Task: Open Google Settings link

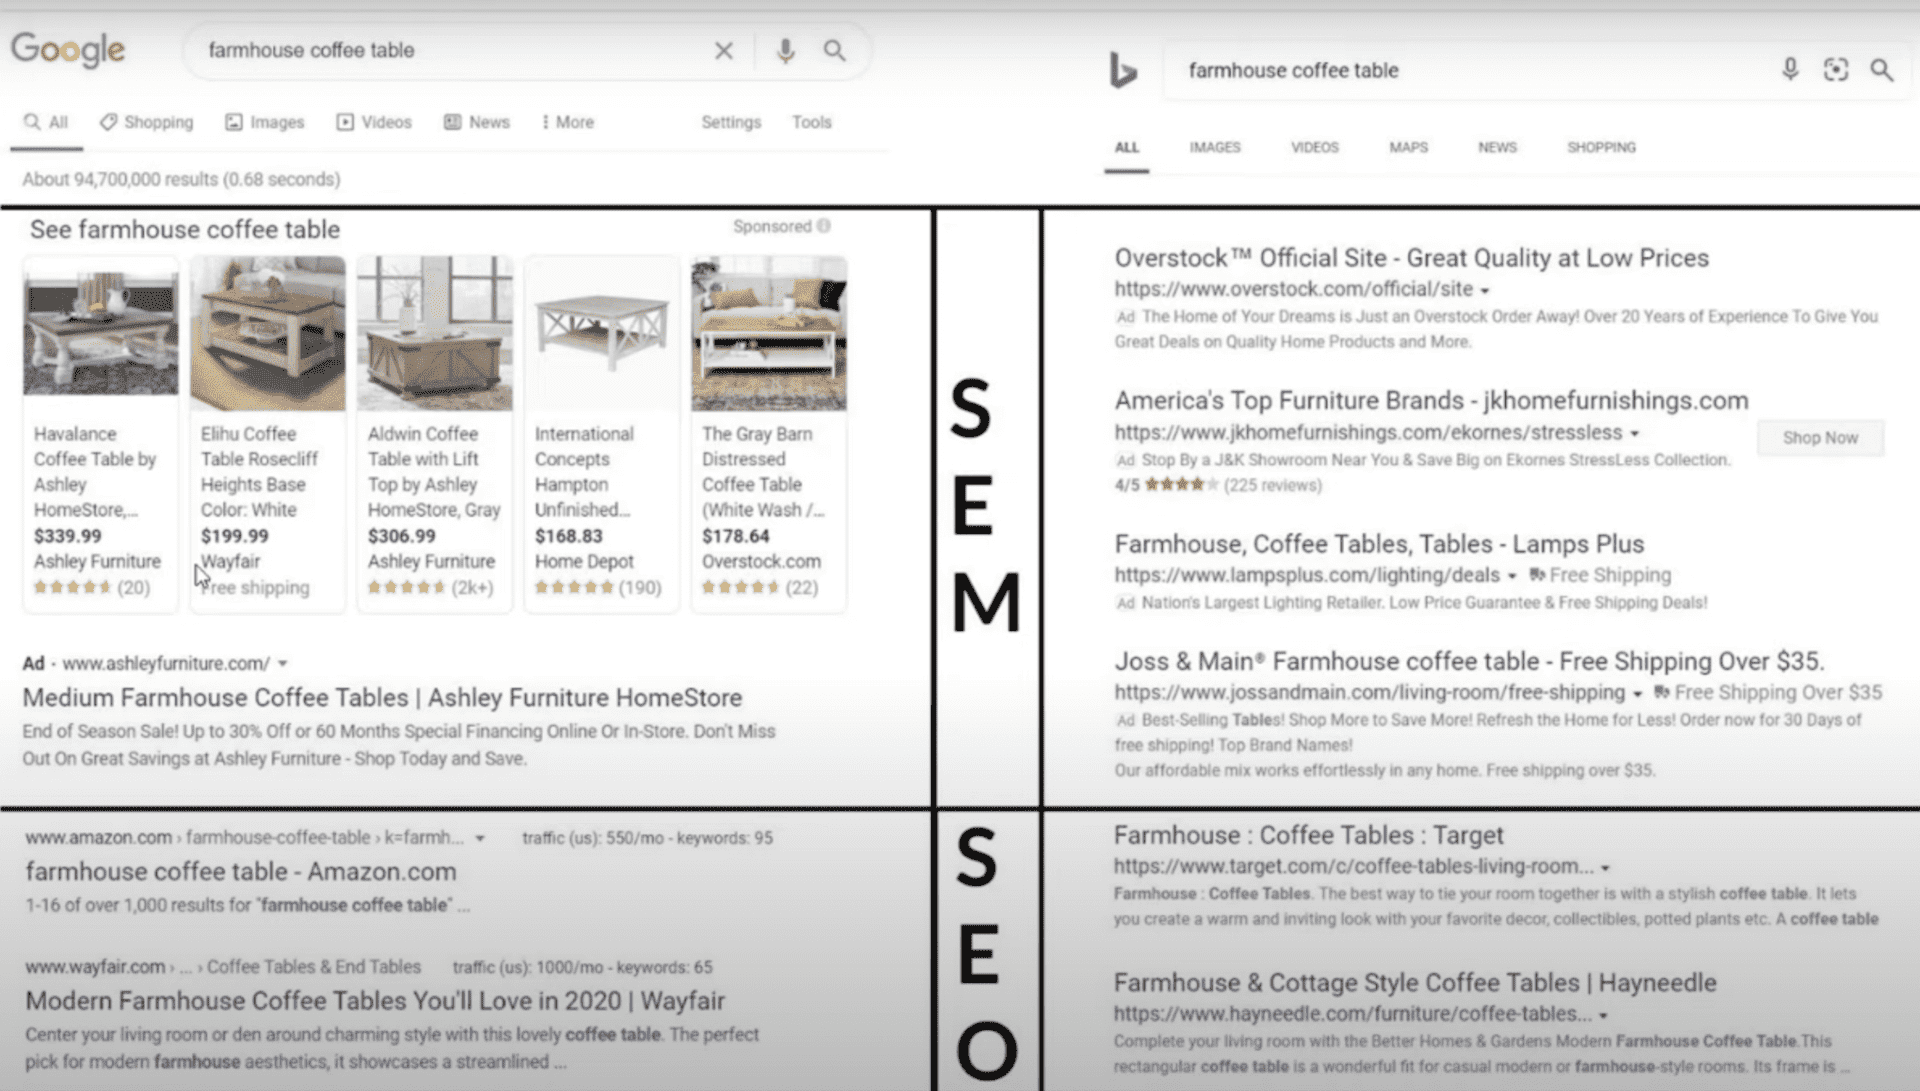Action: click(x=731, y=122)
